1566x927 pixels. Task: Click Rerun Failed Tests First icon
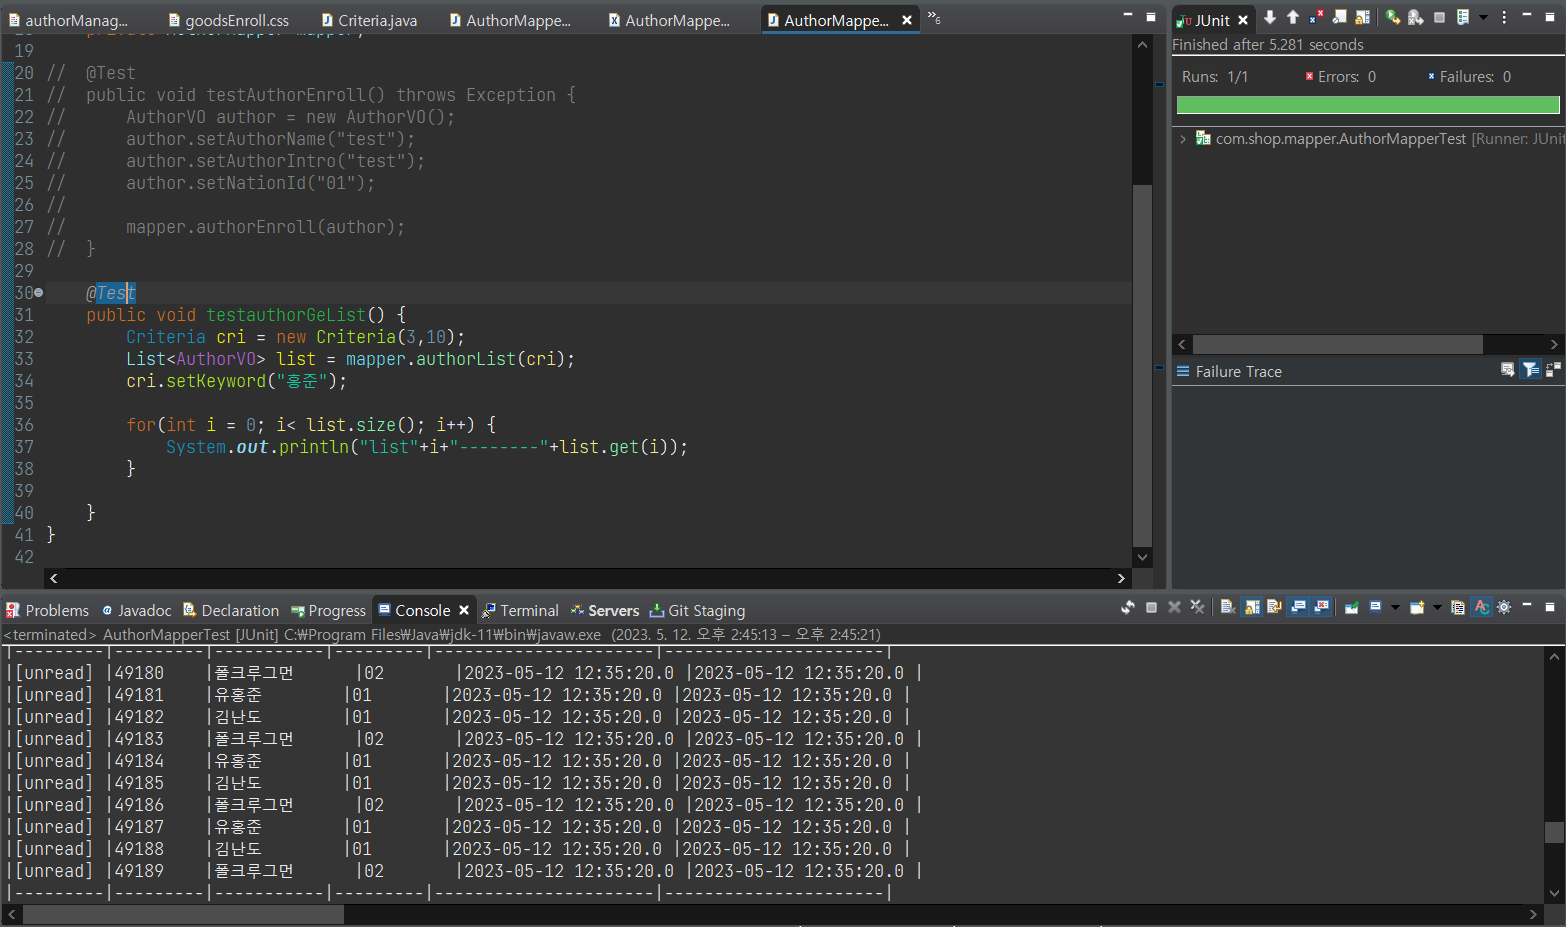(x=1416, y=17)
